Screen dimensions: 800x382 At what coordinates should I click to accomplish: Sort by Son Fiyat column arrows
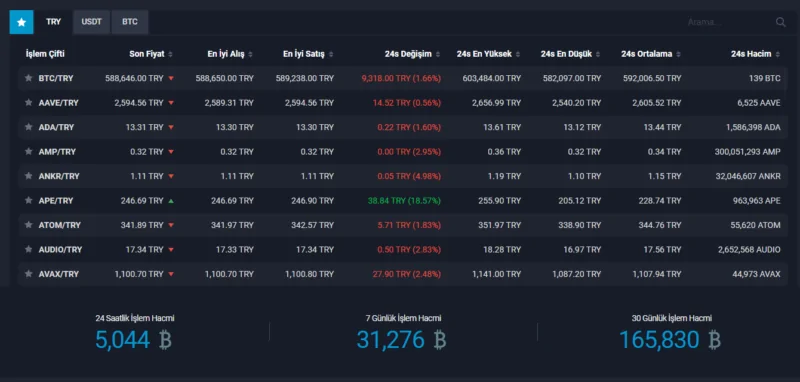tap(170, 55)
